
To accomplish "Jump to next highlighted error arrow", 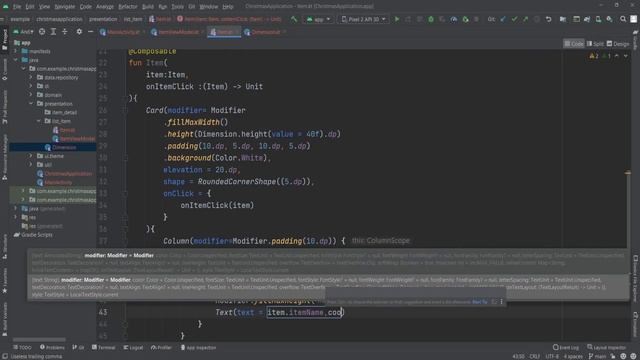I will (x=626, y=56).
